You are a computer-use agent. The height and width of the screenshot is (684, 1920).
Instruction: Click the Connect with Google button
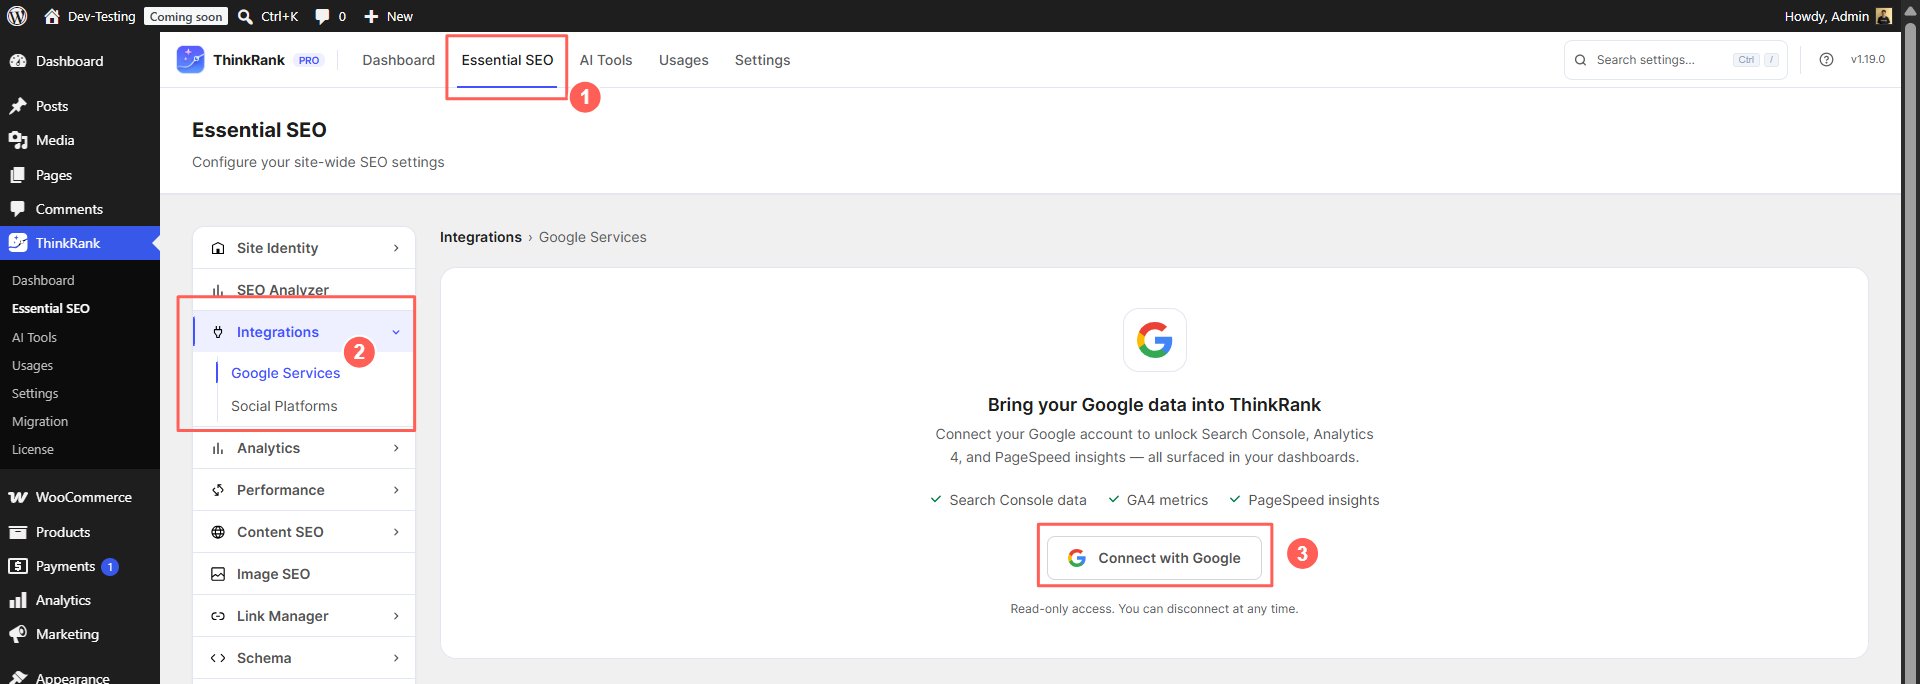[1154, 558]
